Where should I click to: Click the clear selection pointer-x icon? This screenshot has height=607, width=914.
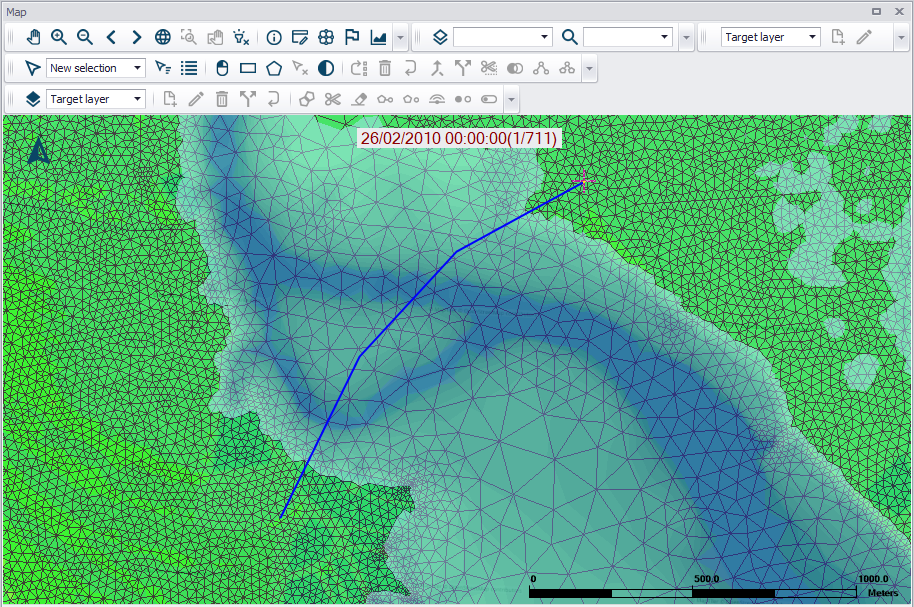click(x=300, y=68)
